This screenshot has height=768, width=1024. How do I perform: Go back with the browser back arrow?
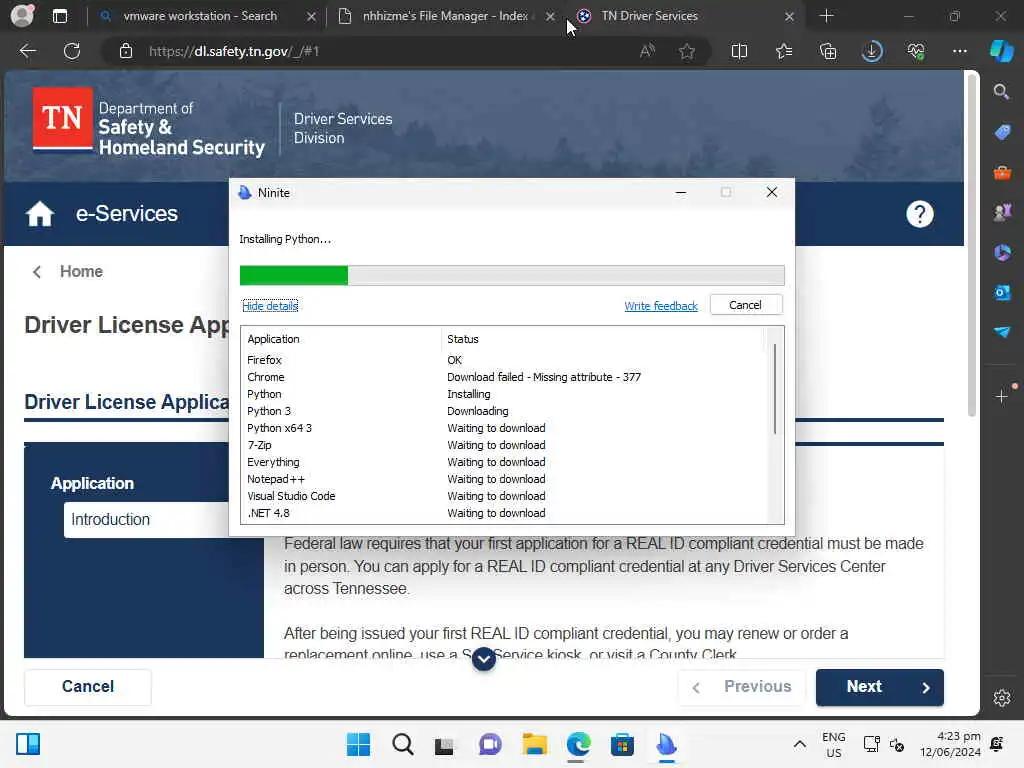[x=27, y=51]
